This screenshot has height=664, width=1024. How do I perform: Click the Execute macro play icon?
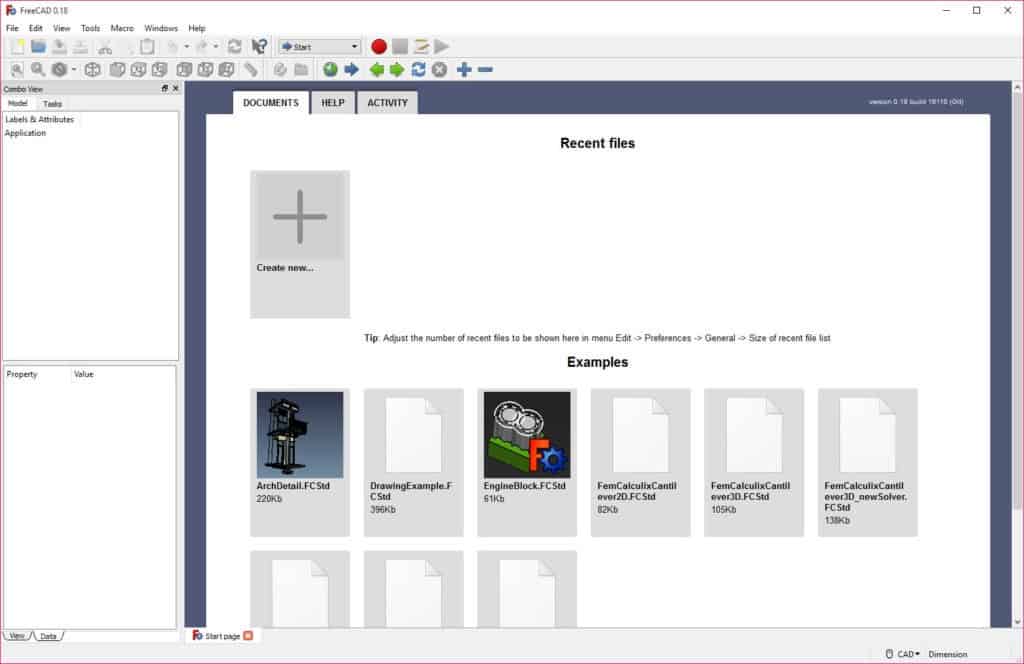(x=442, y=46)
